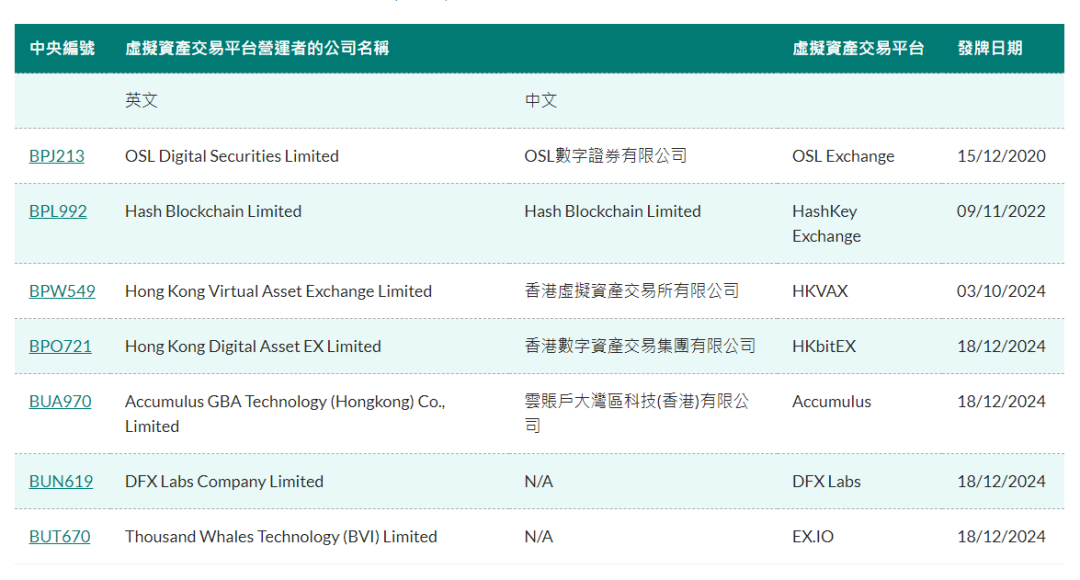The image size is (1080, 580).
Task: Select the EX.IO platform cell
Action: click(x=813, y=536)
